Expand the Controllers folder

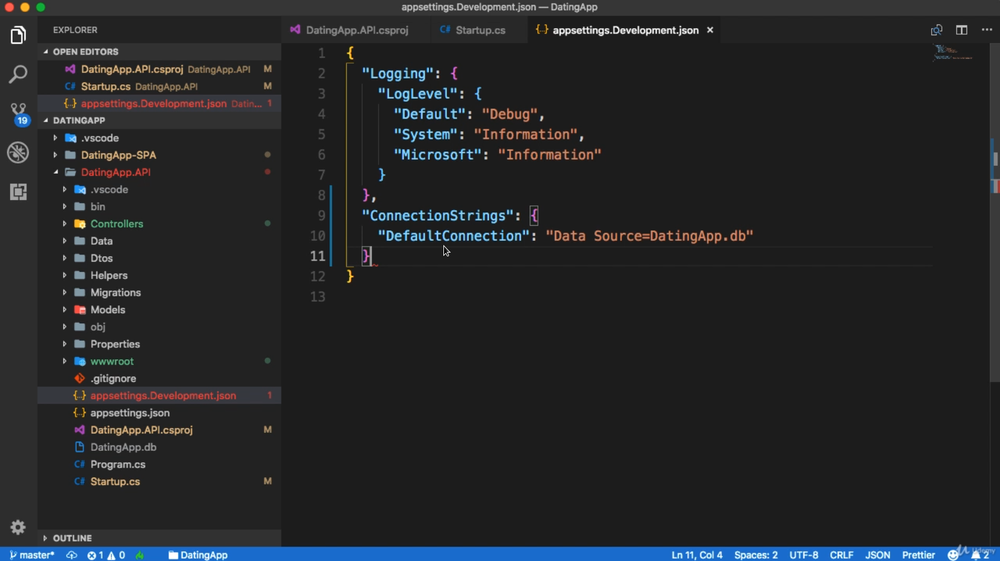pyautogui.click(x=159, y=224)
